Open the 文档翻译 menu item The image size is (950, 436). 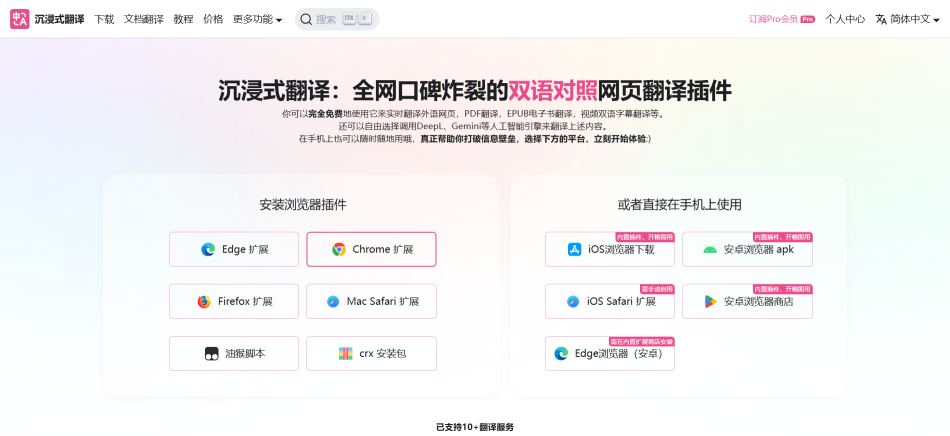tap(144, 19)
